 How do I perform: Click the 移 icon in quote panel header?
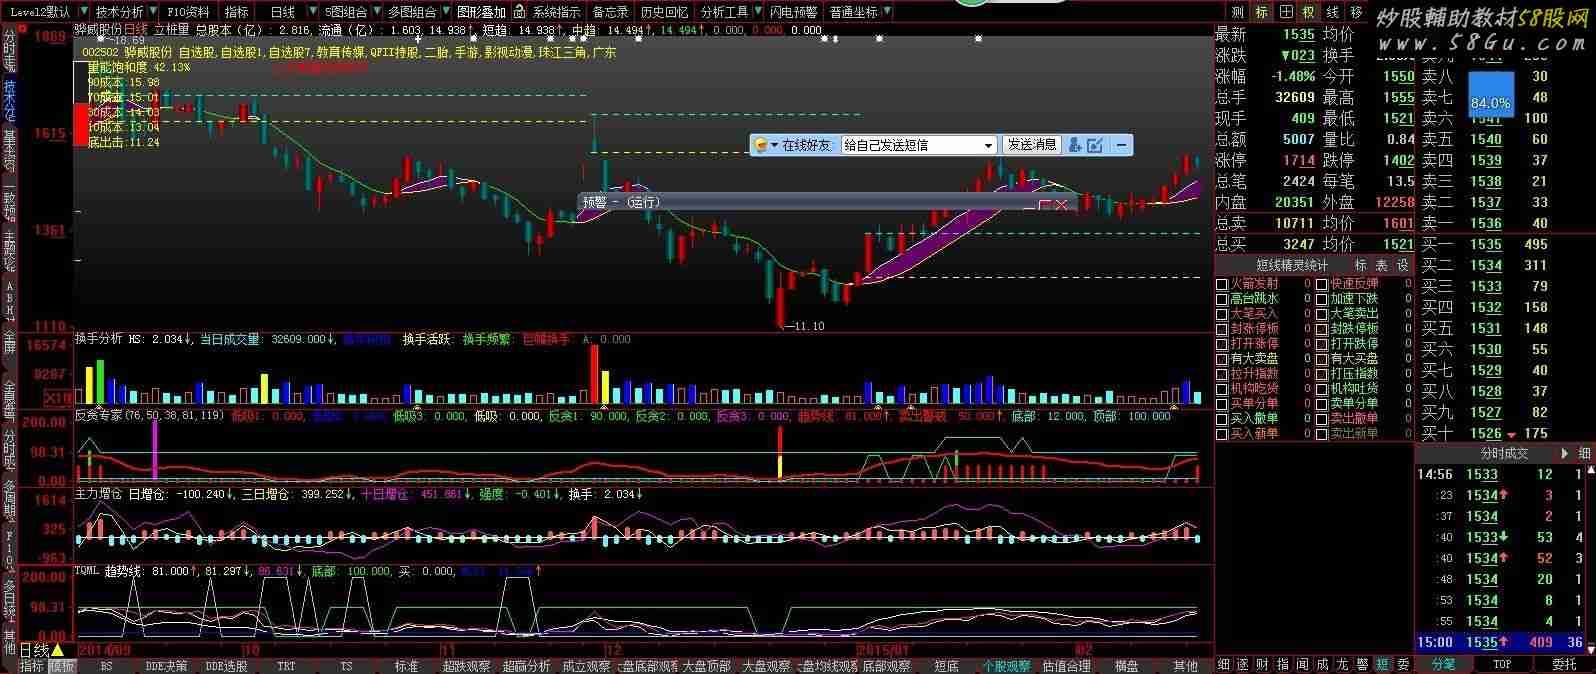(x=1356, y=12)
